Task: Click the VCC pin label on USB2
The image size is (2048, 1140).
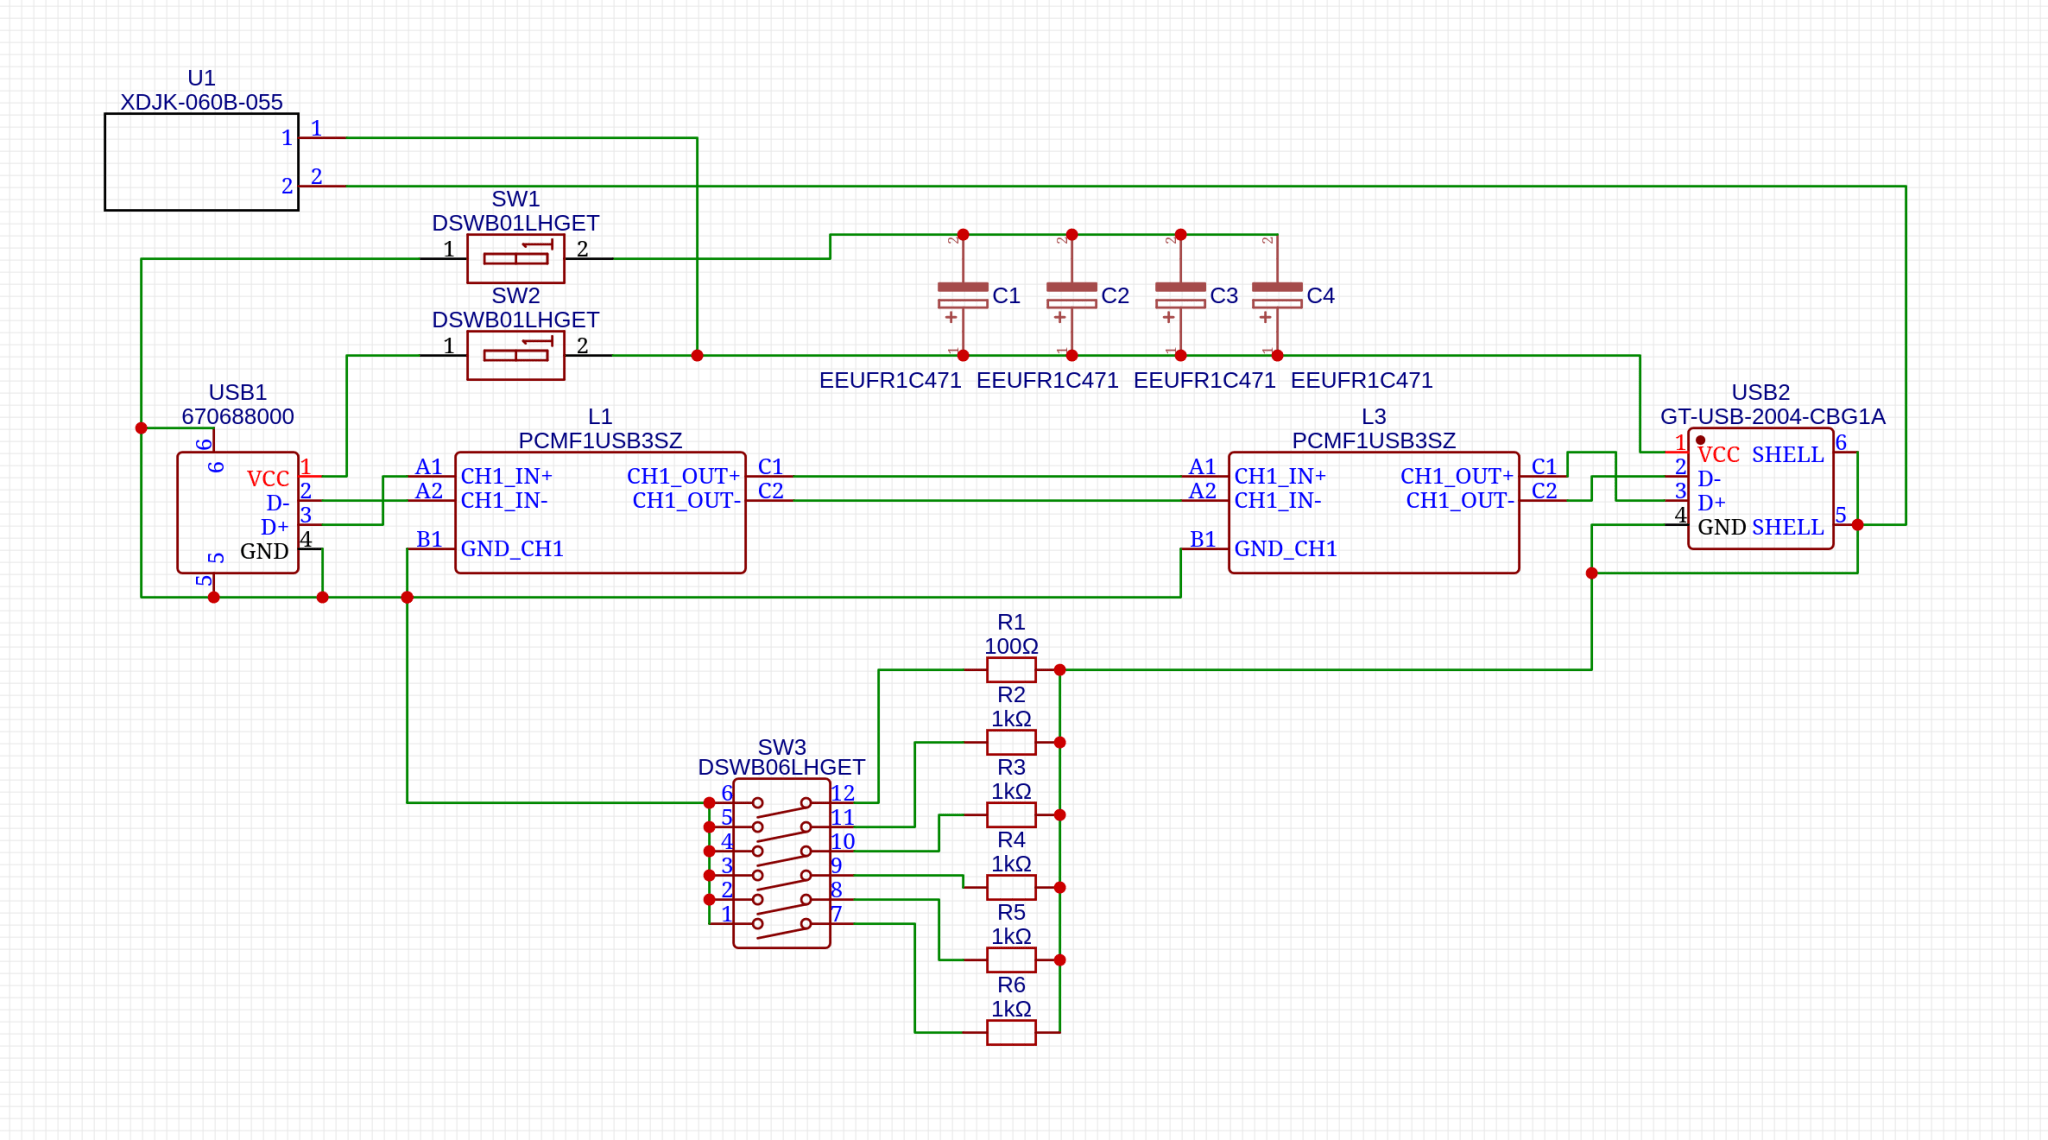Action: pos(1719,455)
